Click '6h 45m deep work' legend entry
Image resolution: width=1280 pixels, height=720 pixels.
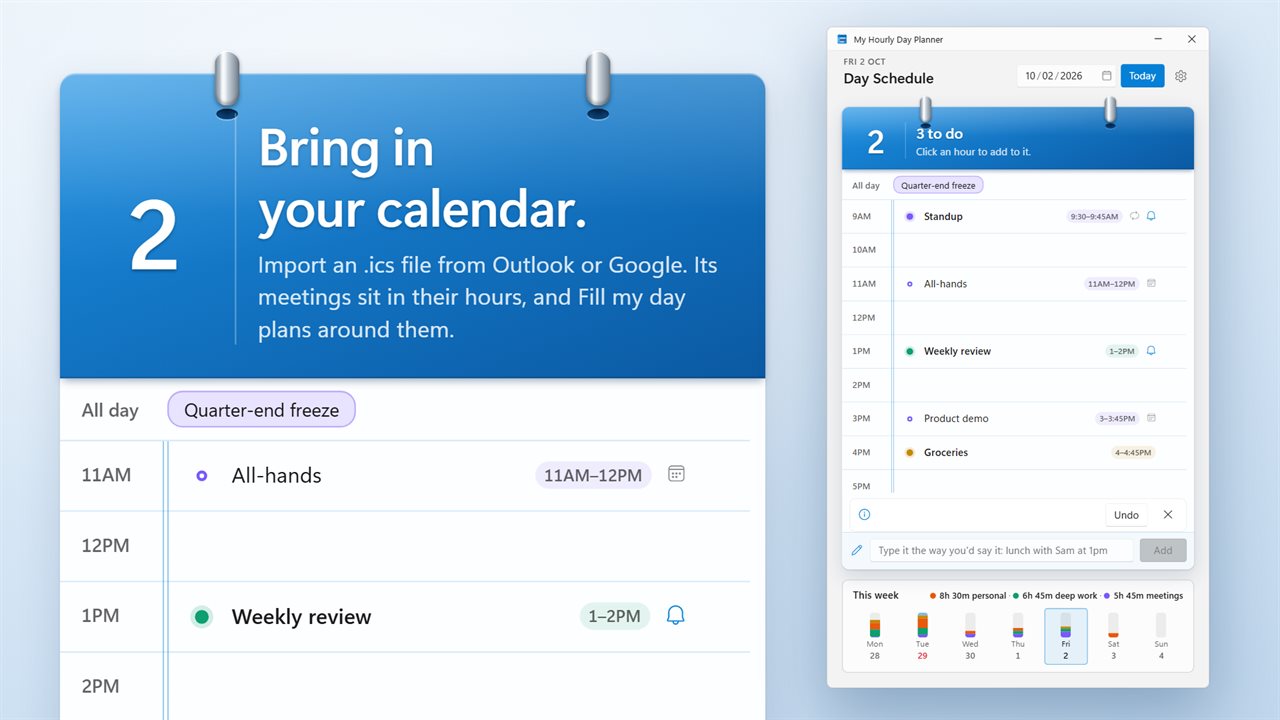pos(1054,595)
